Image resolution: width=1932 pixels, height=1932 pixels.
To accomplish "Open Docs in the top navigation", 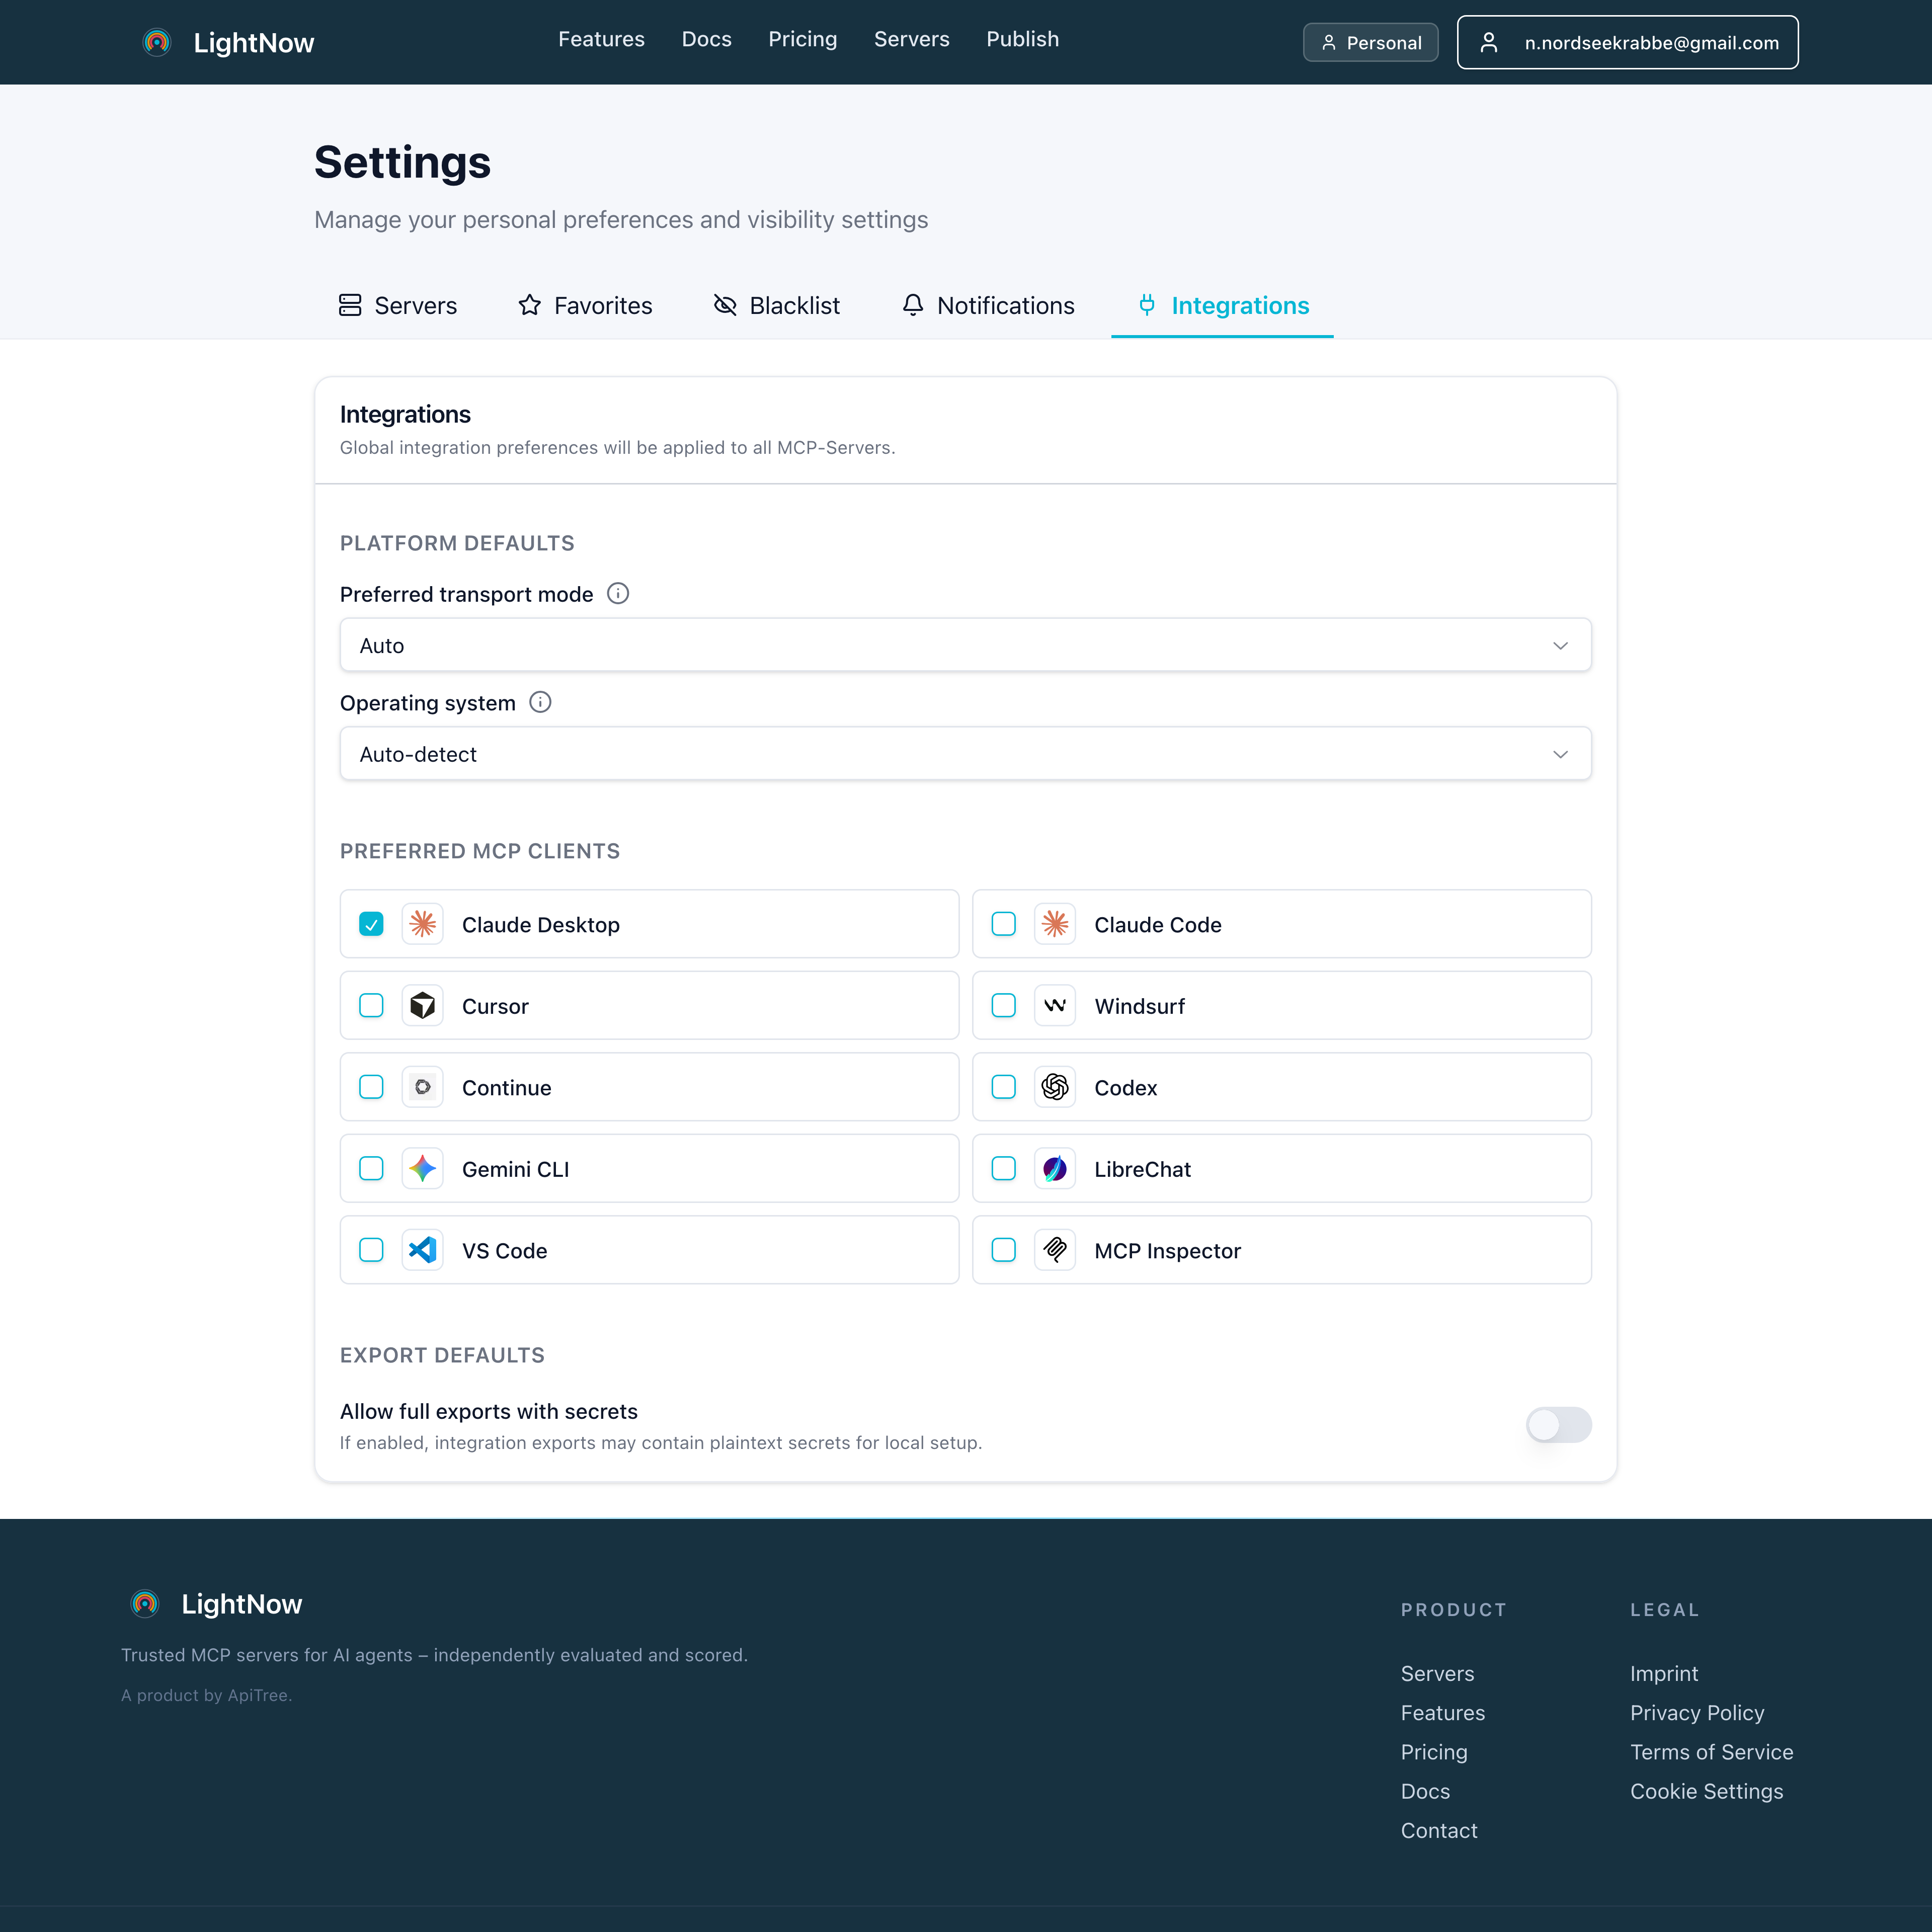I will [x=707, y=39].
